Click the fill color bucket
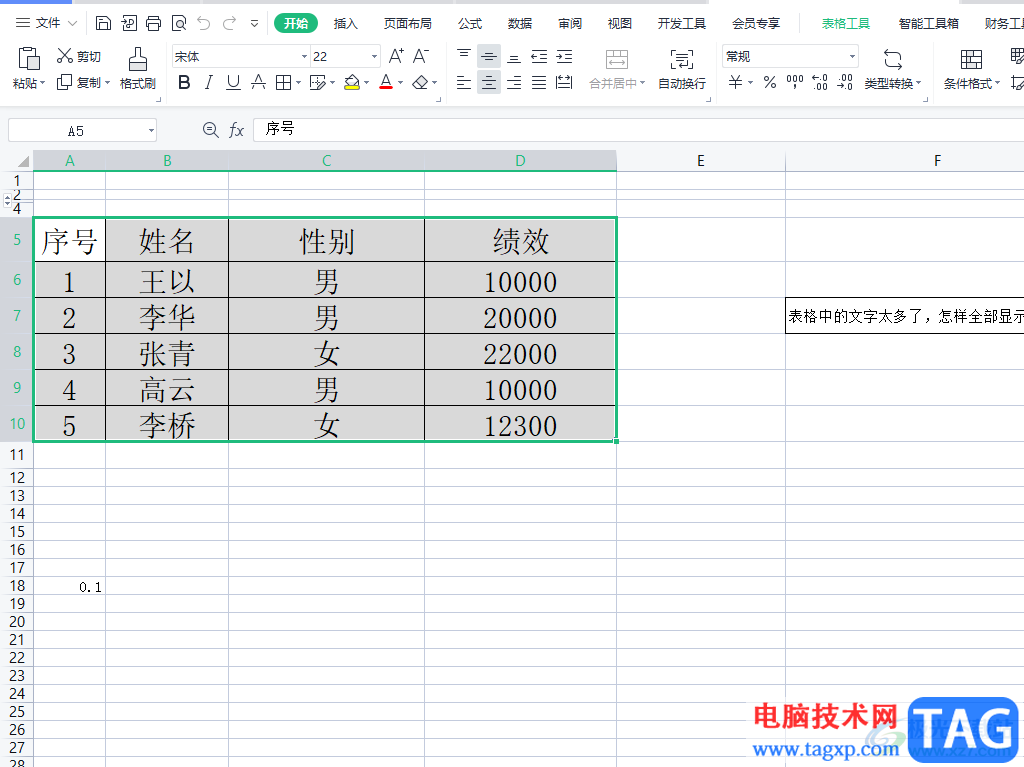The width and height of the screenshot is (1024, 767). (x=352, y=82)
